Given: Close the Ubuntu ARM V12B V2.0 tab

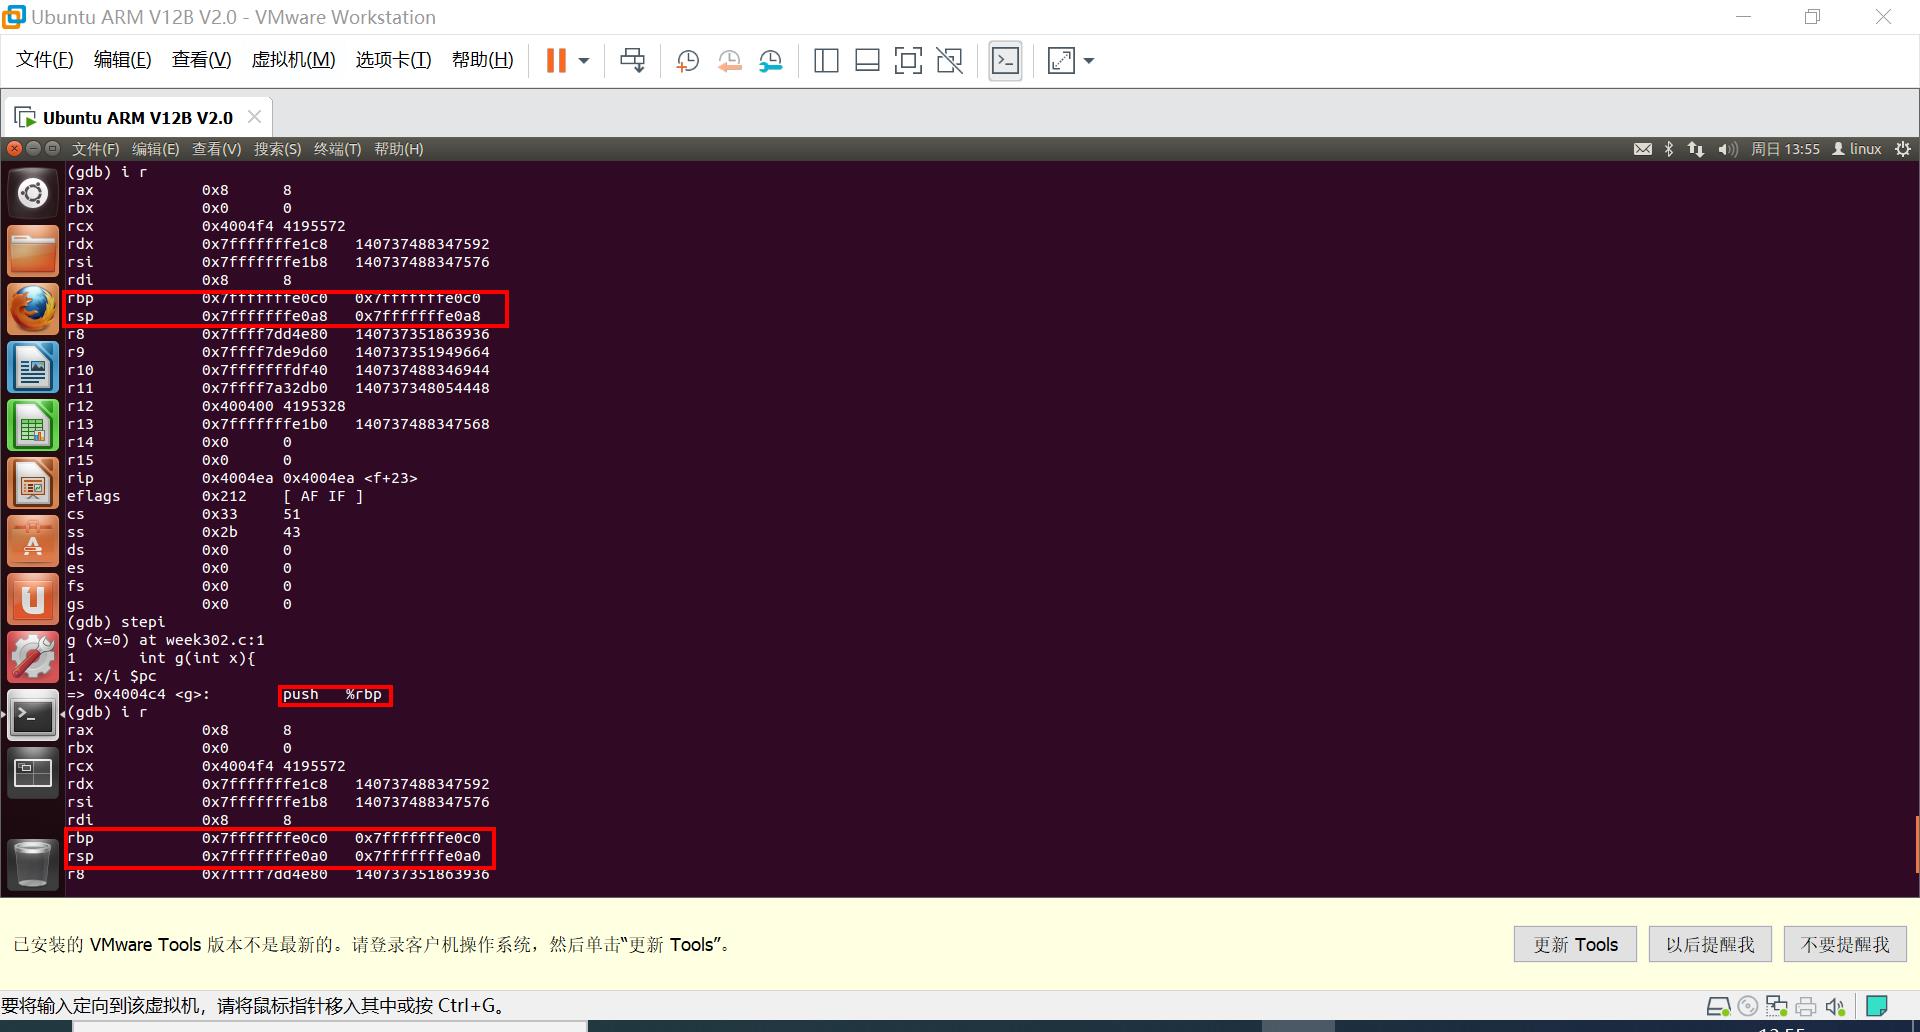Looking at the screenshot, I should click(x=255, y=117).
